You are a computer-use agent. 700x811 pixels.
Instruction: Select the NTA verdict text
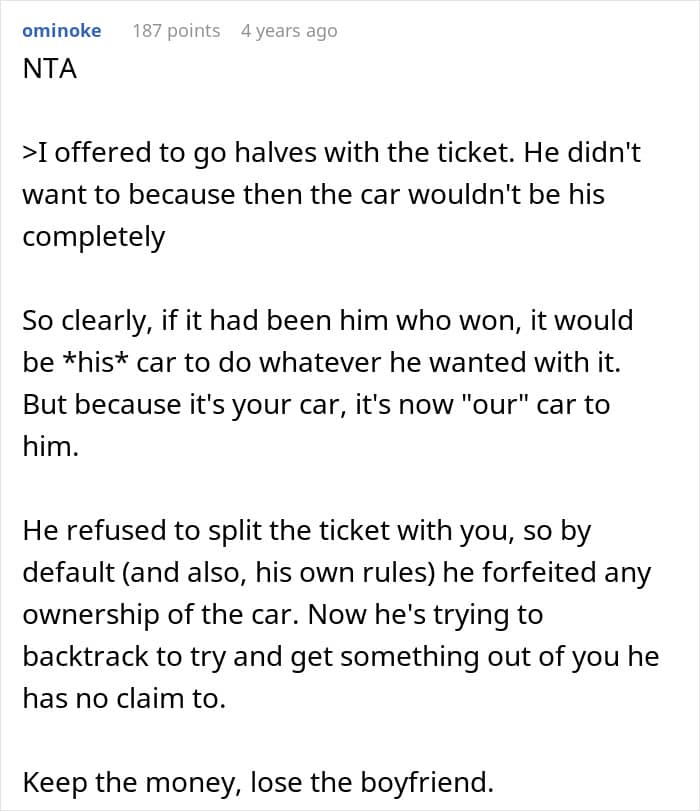point(50,69)
